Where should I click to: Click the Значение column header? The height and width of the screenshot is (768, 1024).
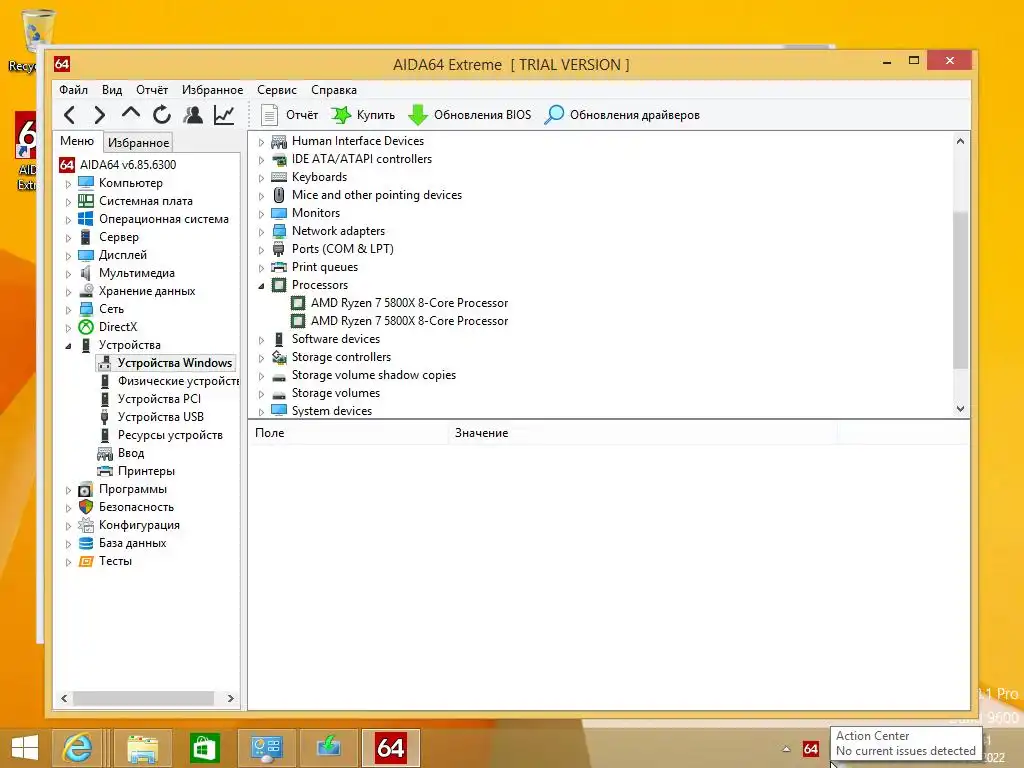pyautogui.click(x=643, y=433)
